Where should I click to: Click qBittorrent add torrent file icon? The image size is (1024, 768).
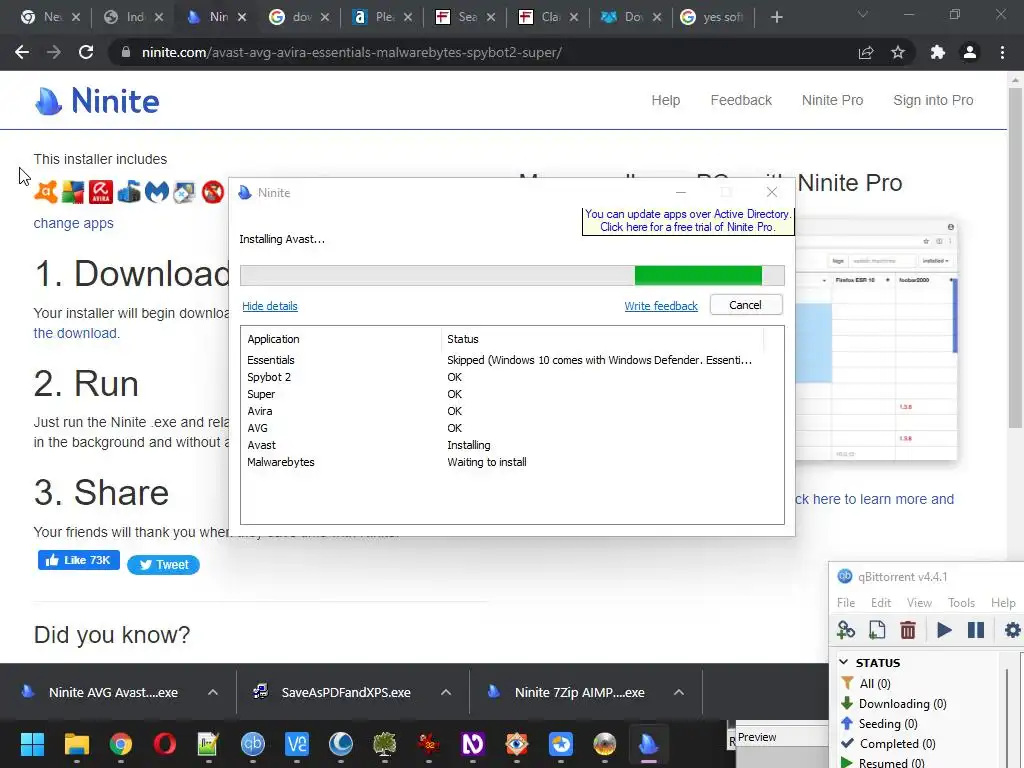point(877,630)
